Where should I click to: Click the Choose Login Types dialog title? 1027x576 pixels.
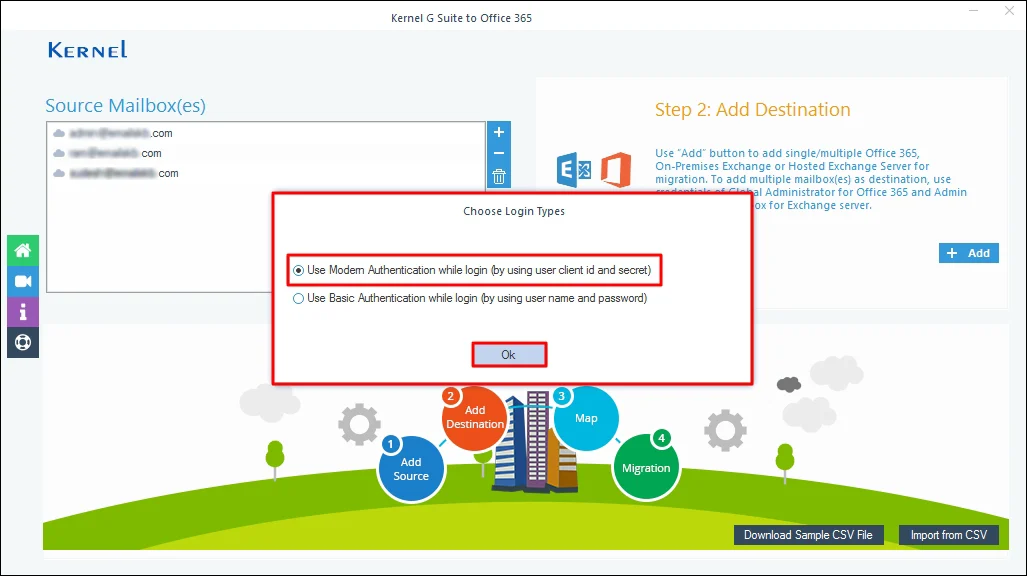click(514, 211)
